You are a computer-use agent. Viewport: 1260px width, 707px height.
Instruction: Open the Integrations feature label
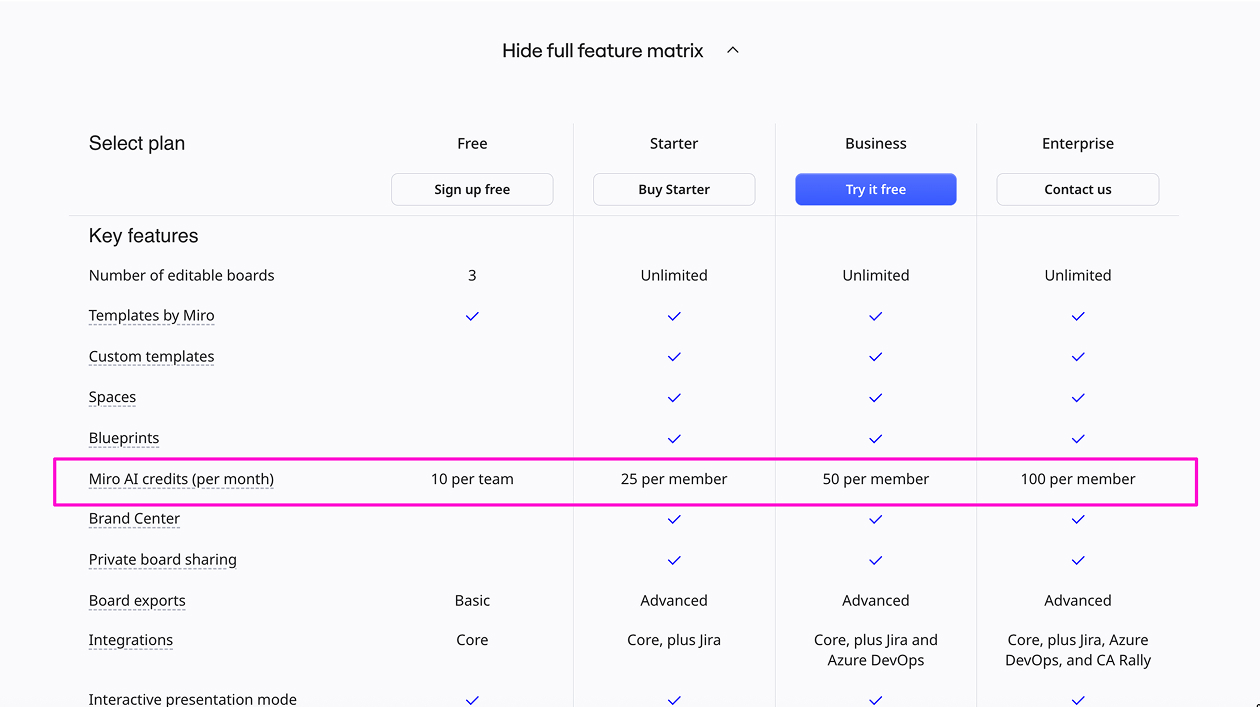(x=131, y=640)
